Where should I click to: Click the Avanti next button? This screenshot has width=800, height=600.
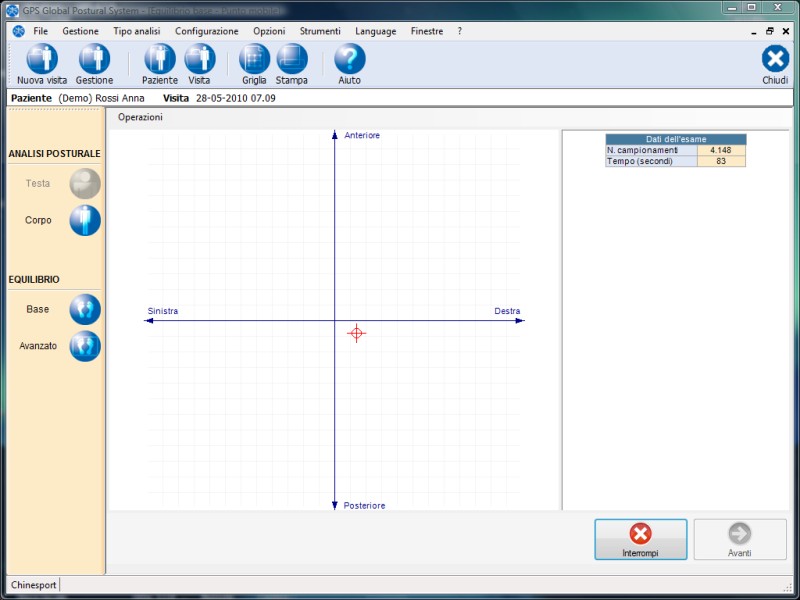pyautogui.click(x=740, y=539)
